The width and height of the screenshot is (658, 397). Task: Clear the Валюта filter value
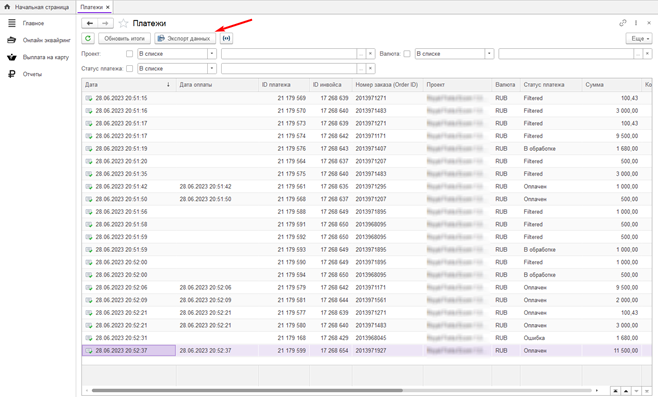click(x=647, y=54)
